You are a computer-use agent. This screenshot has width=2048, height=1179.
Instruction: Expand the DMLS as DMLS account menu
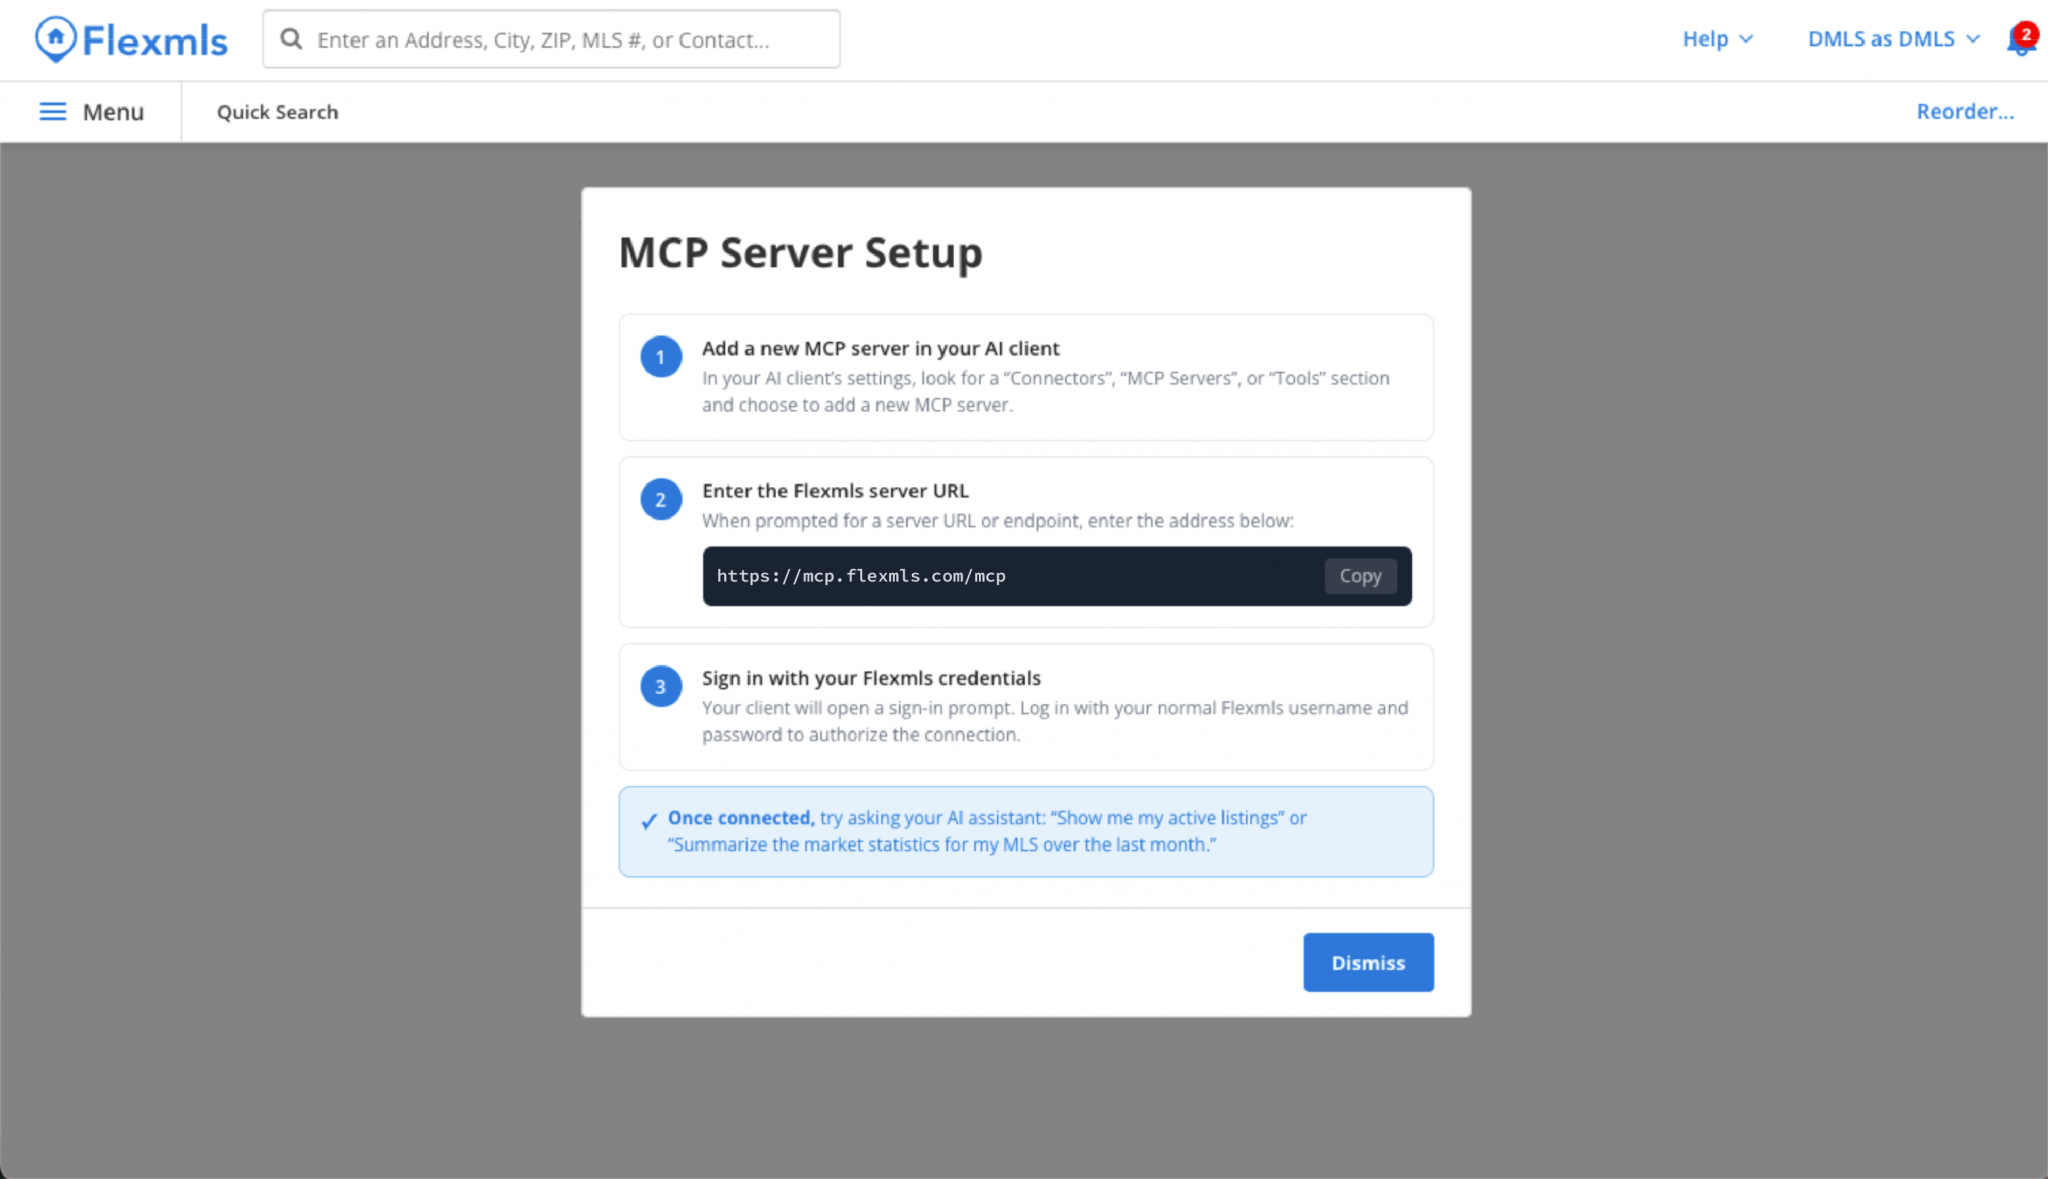point(1893,39)
